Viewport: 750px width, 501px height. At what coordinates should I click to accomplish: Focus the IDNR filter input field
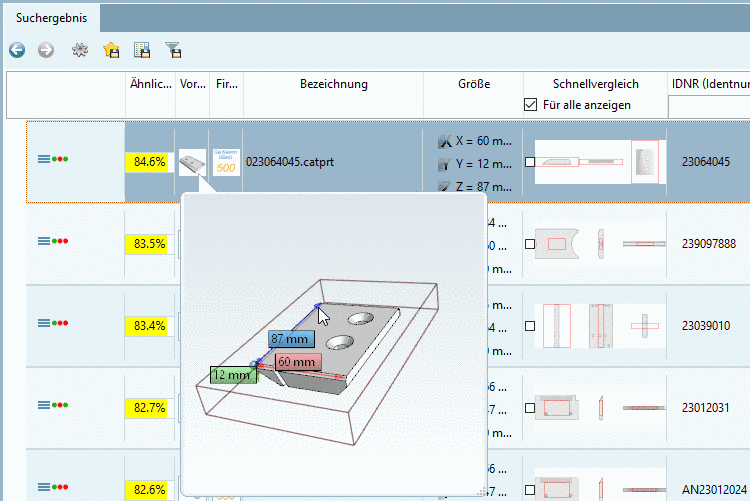pyautogui.click(x=709, y=107)
